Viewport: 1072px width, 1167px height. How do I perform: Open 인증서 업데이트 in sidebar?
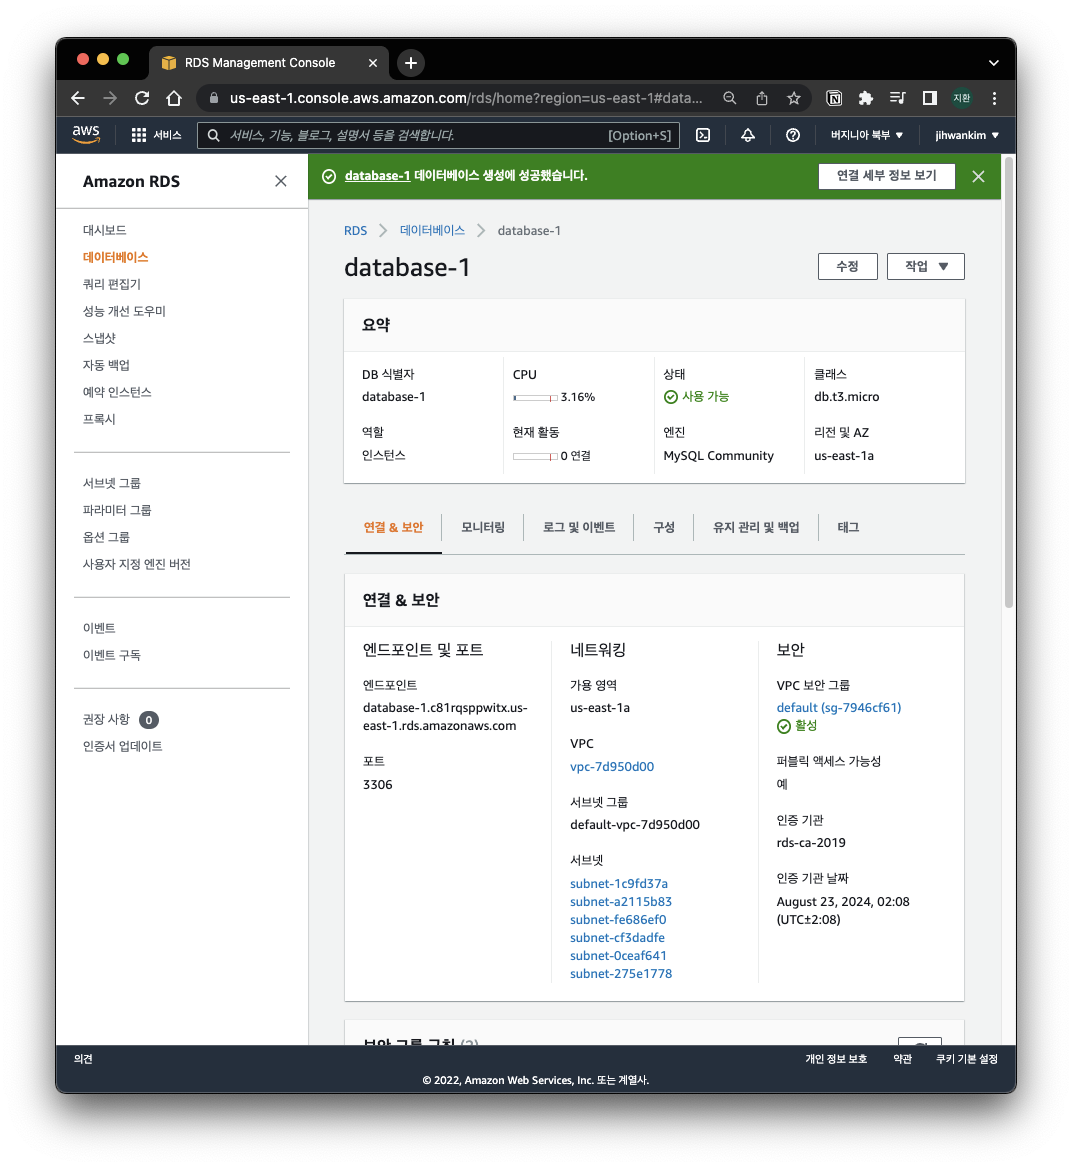pos(122,746)
